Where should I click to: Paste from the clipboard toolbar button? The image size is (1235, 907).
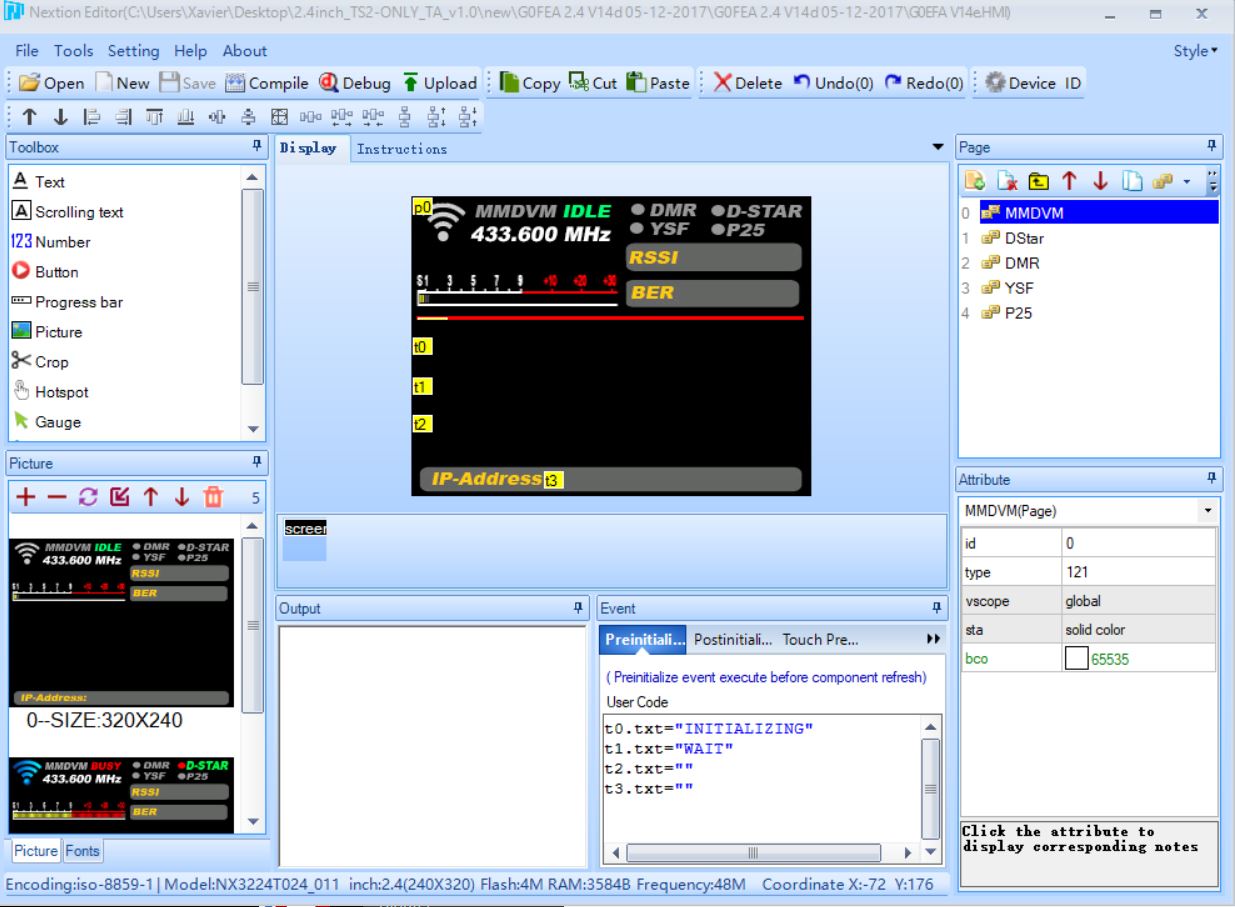click(658, 83)
